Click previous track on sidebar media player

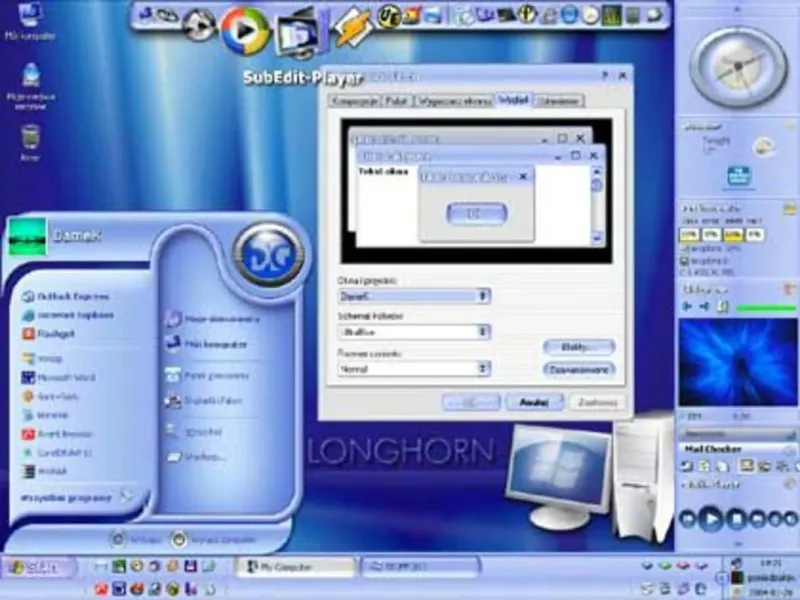[x=687, y=519]
